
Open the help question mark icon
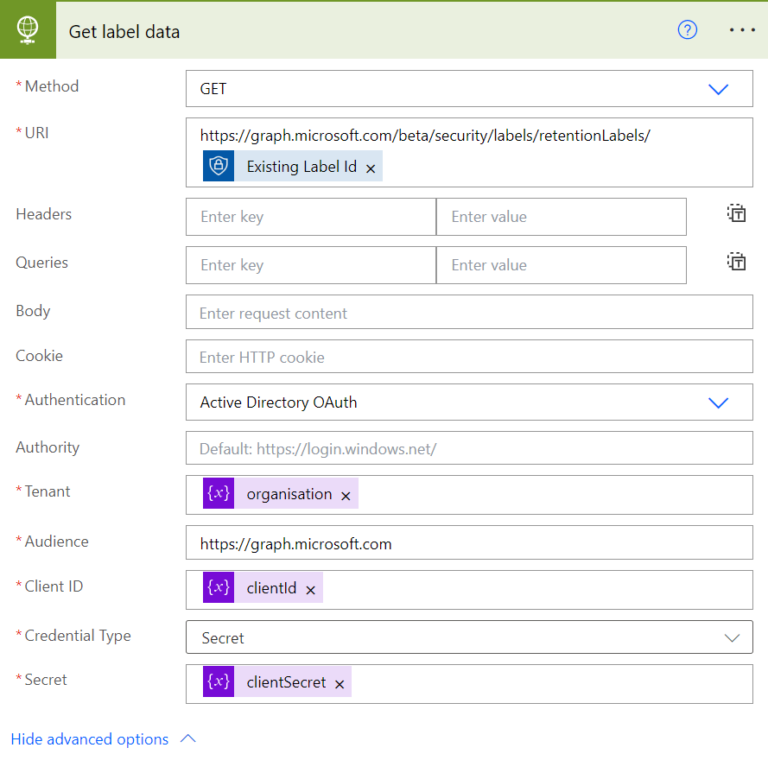(687, 30)
